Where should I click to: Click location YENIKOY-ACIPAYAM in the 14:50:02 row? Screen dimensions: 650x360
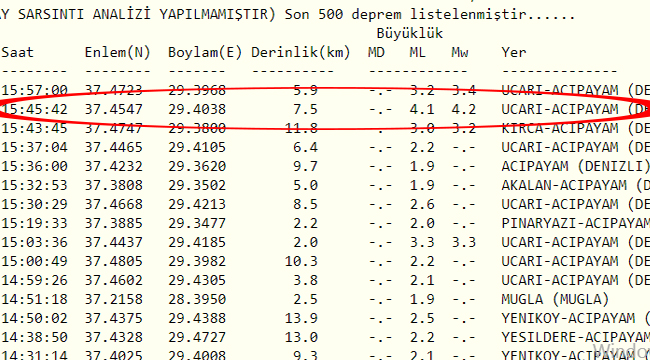(x=568, y=318)
